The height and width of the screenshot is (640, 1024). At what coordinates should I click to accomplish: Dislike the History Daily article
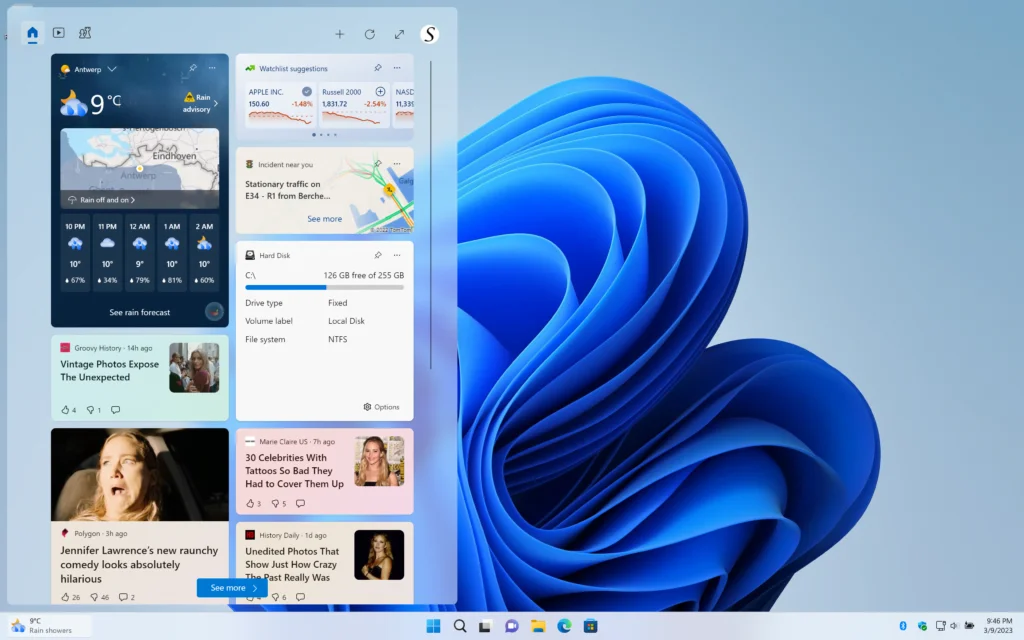(x=279, y=597)
